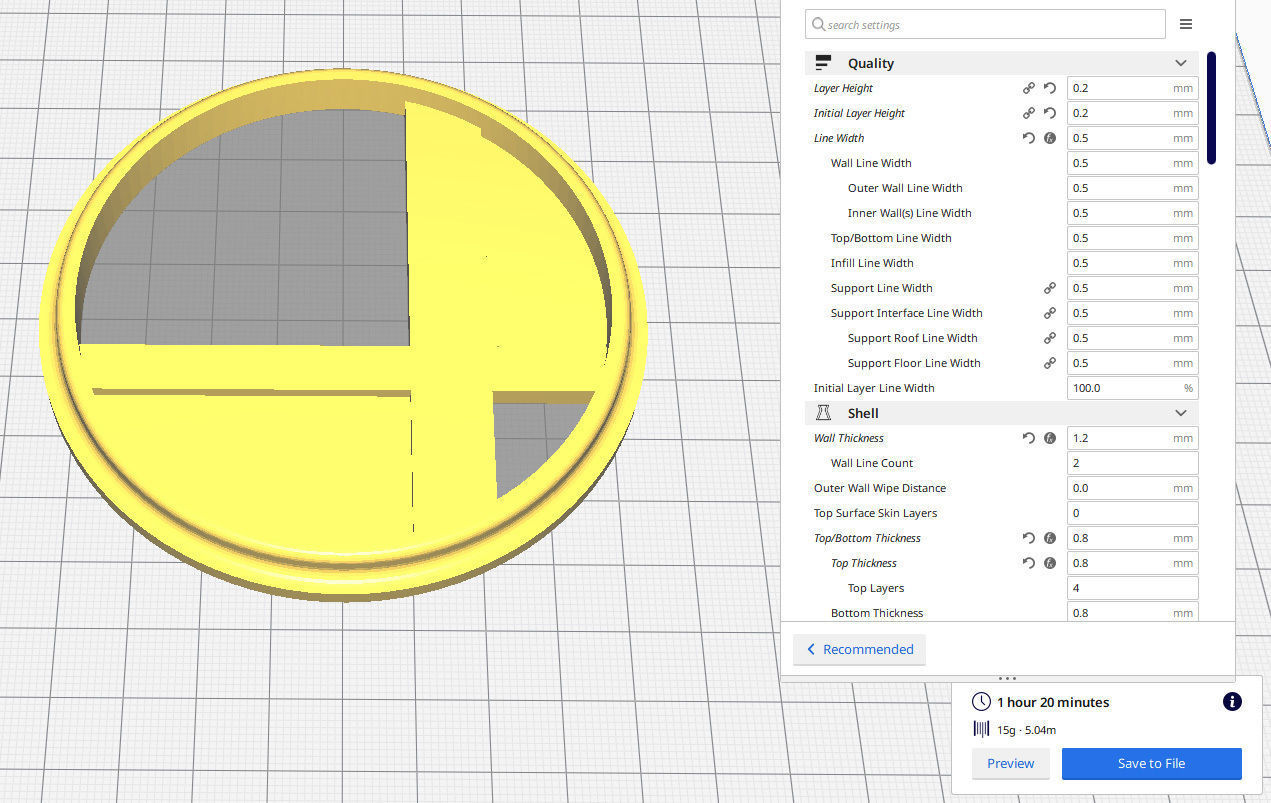
Task: Edit the Inner Wall(s) Line Width field
Action: (x=1132, y=213)
